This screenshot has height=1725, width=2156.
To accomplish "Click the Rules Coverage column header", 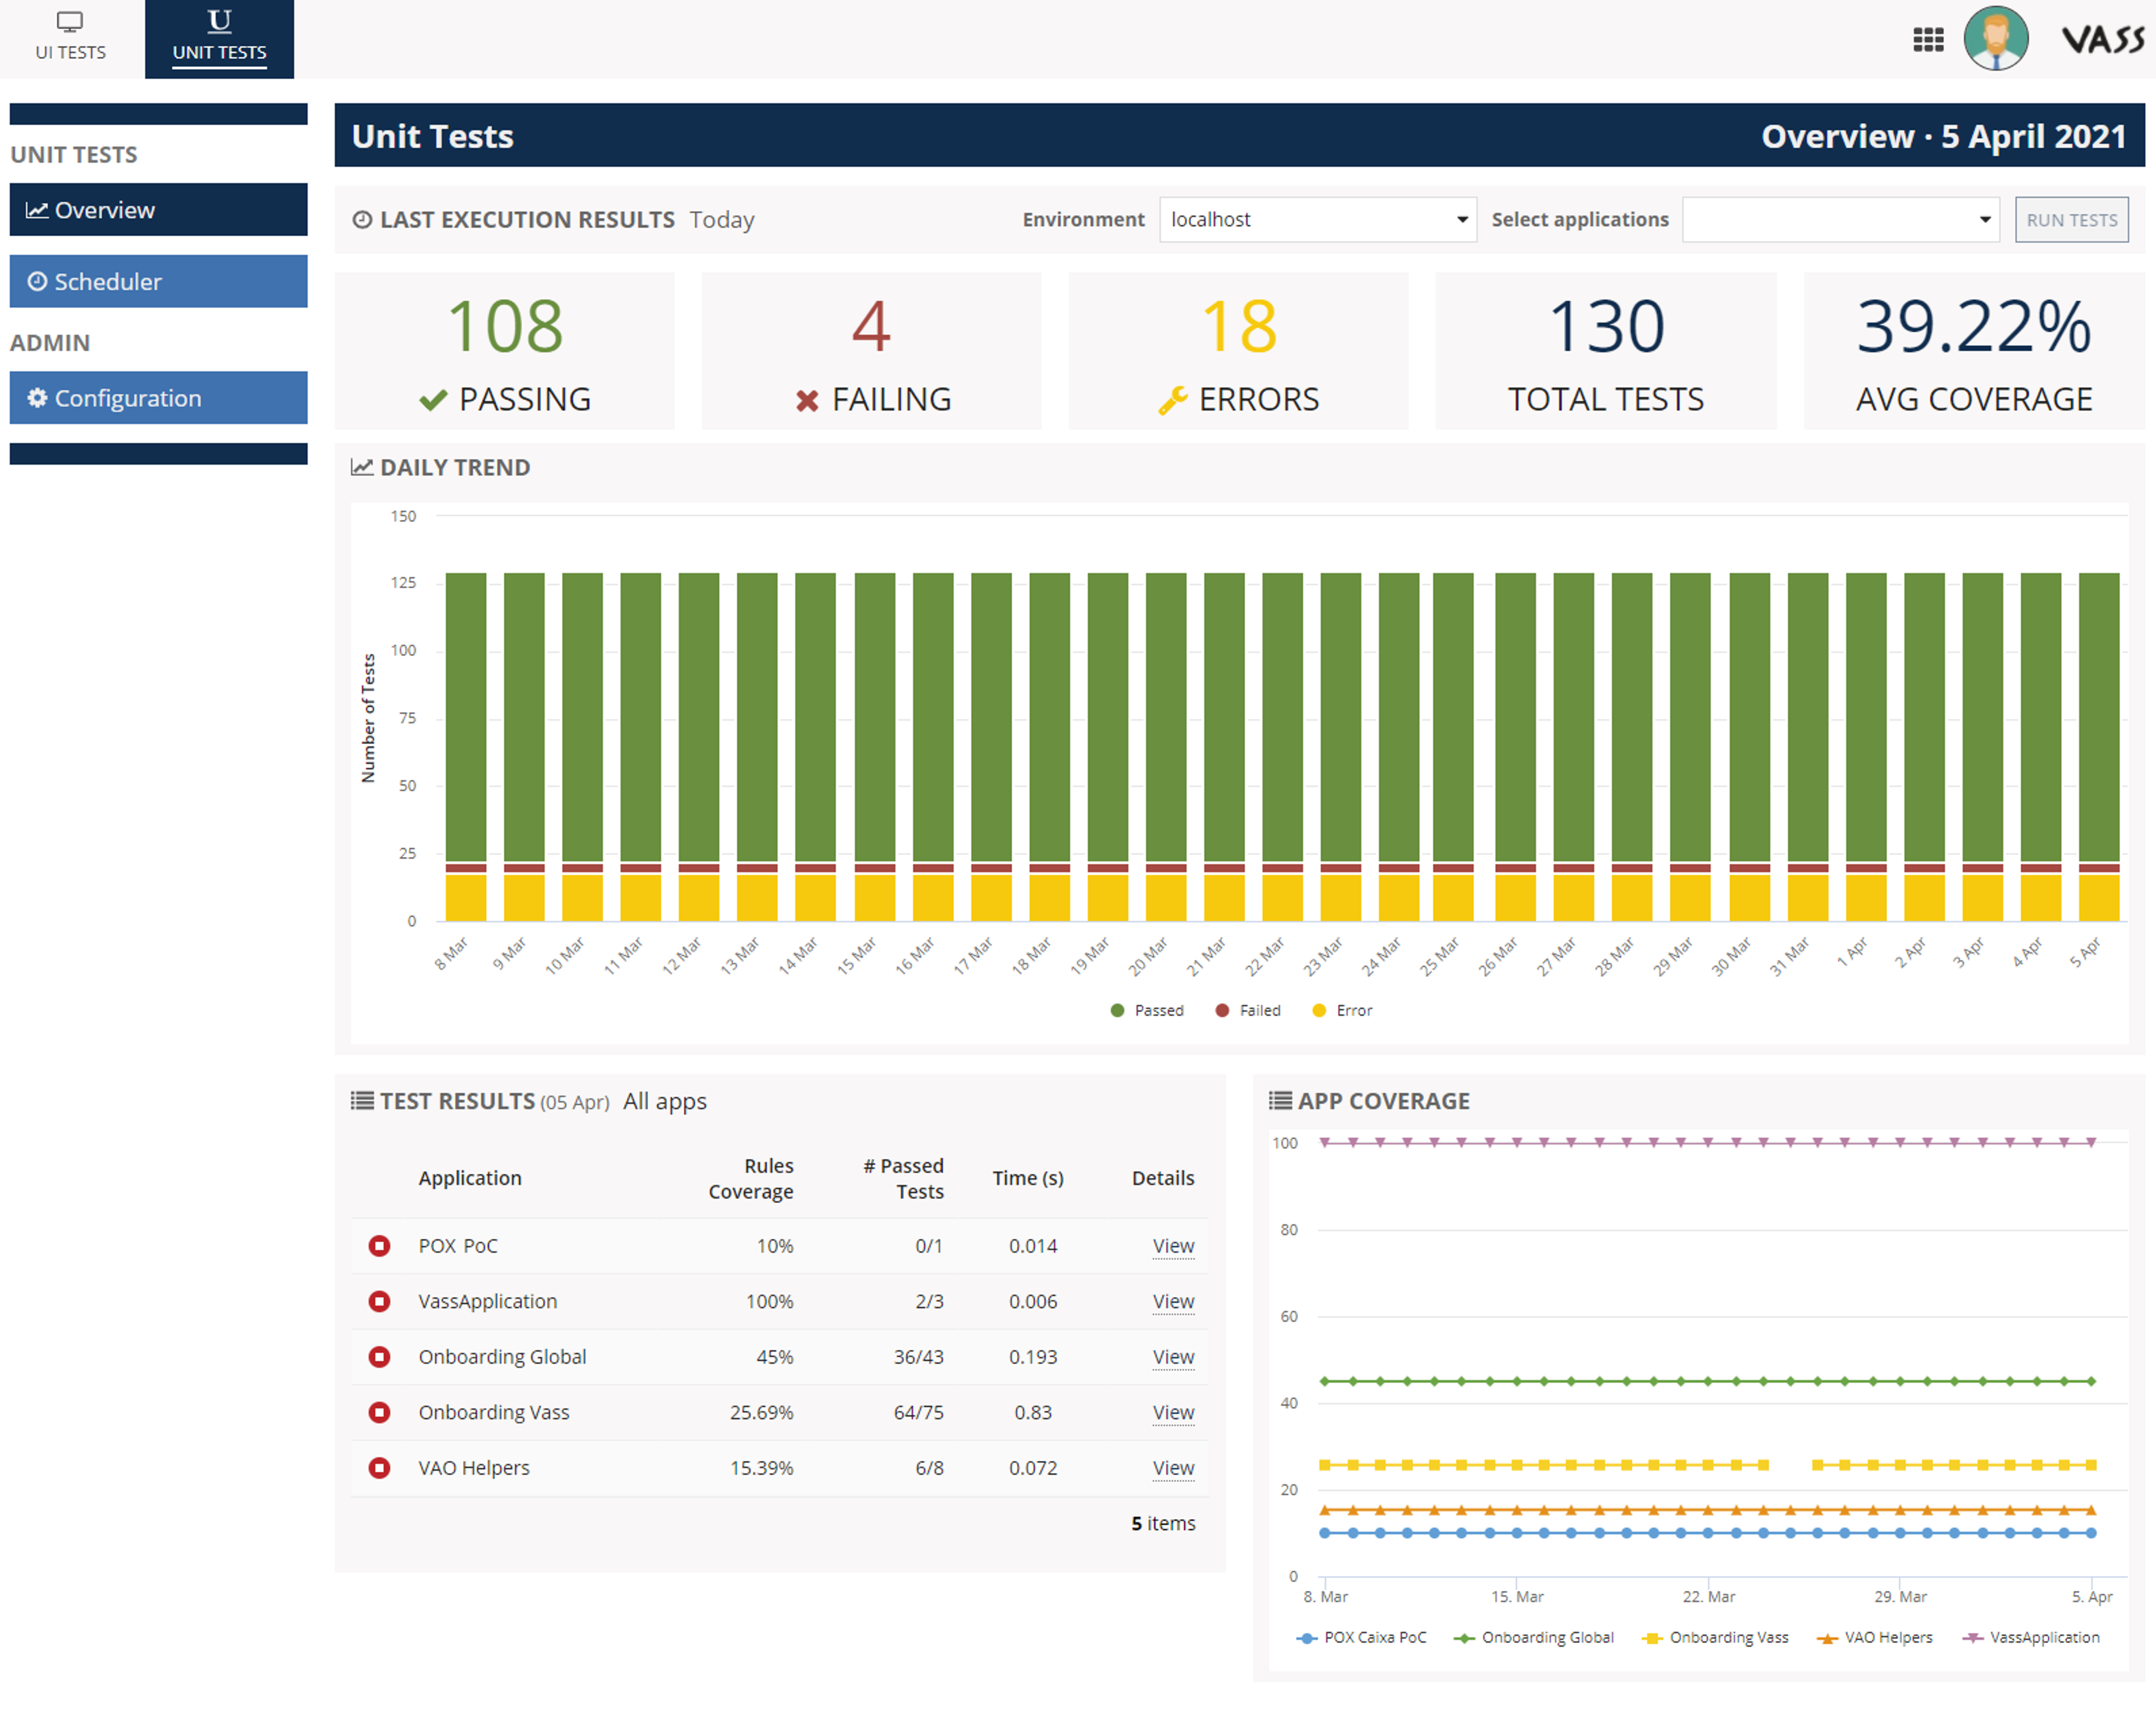I will [751, 1178].
